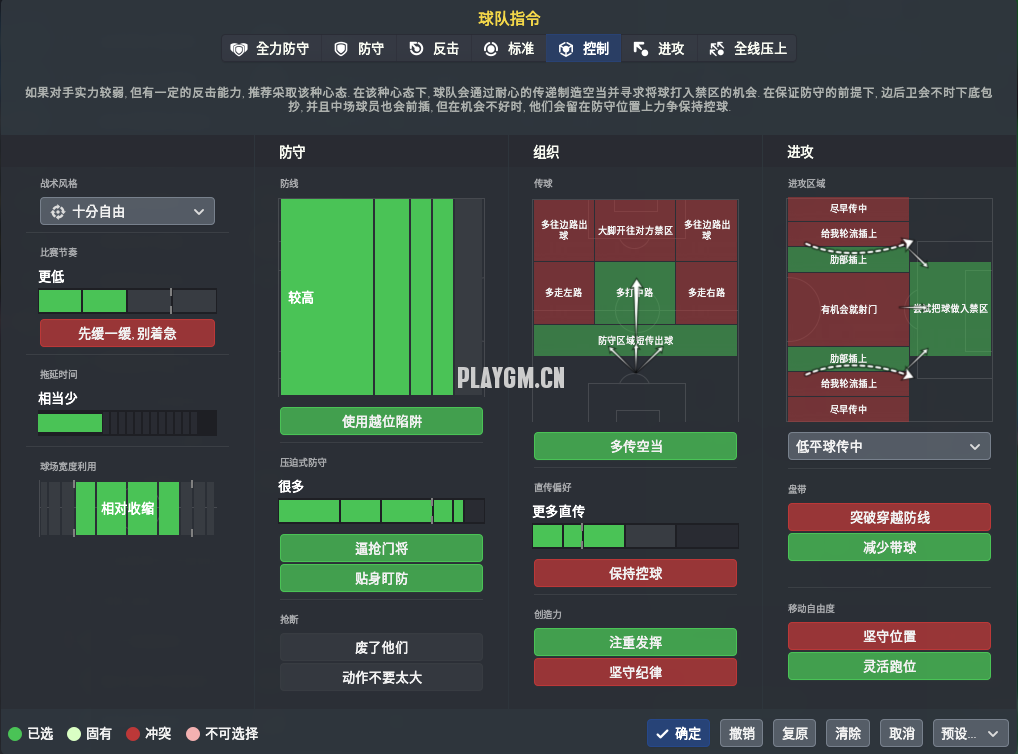Expand the 低平球传中 crossing dropdown

(x=888, y=446)
